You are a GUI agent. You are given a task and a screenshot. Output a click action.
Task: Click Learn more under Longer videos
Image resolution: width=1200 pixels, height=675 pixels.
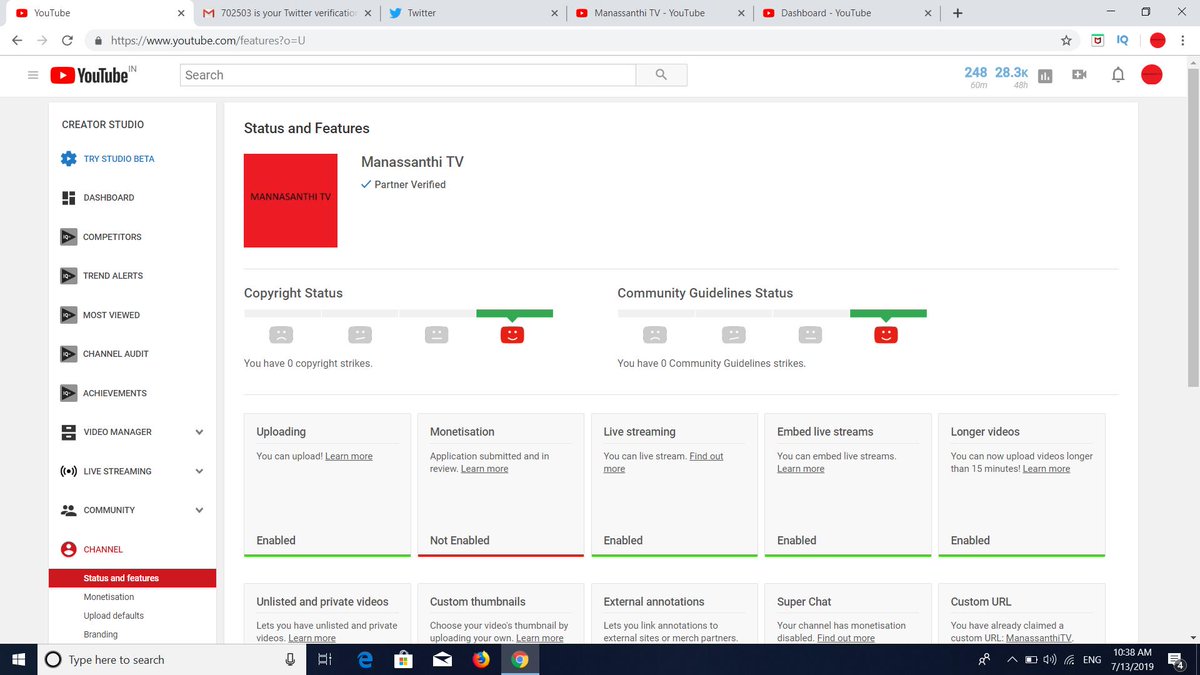(x=1046, y=469)
